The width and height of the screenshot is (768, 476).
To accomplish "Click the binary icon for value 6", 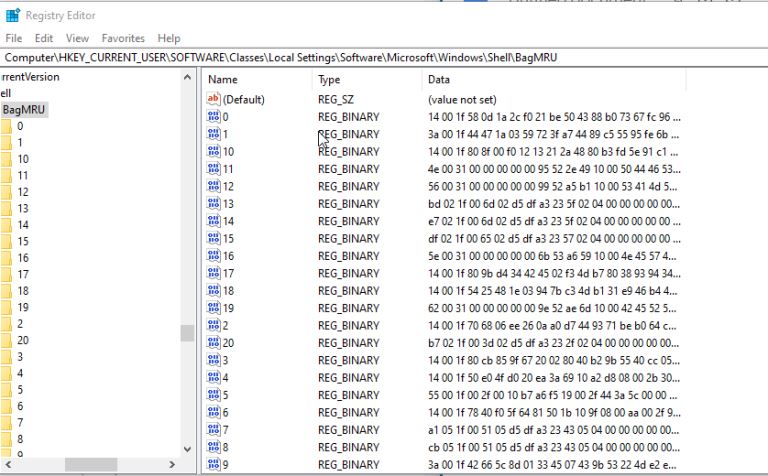I will [x=214, y=412].
